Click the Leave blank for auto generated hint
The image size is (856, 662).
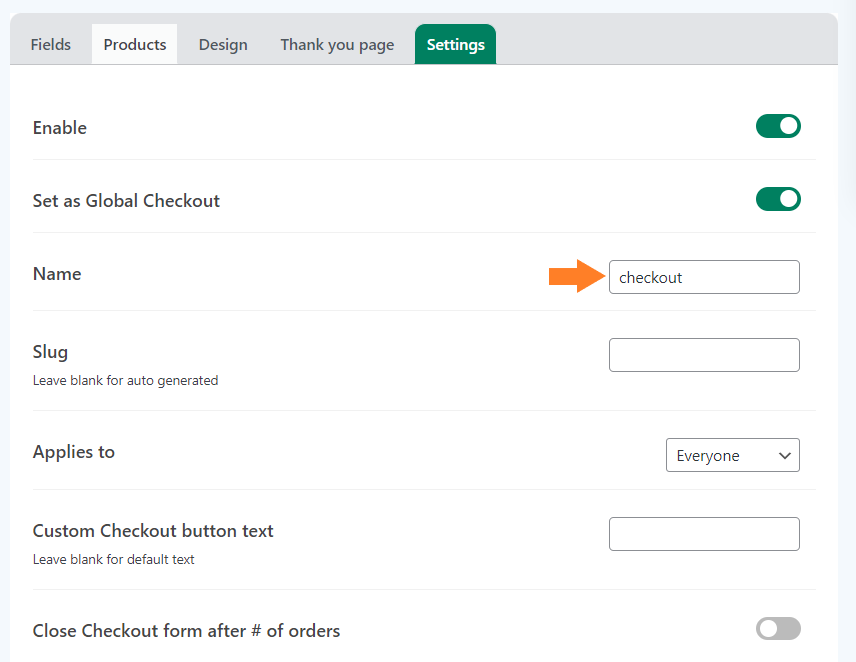pos(126,380)
